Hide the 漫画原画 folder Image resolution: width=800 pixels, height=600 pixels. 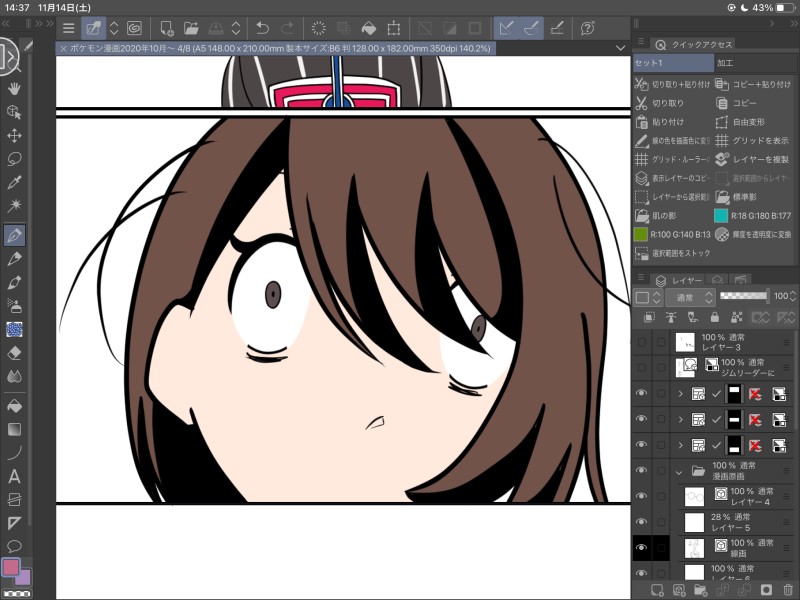pos(642,470)
